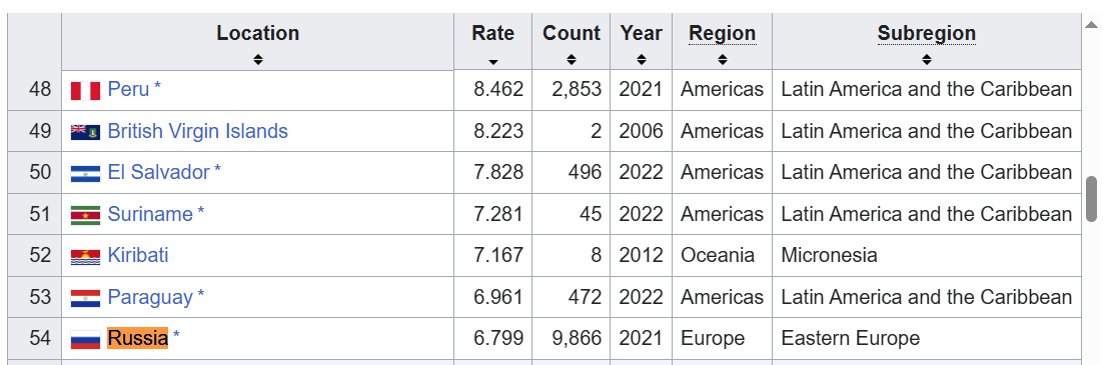Click the Kiribati flag icon

click(x=85, y=256)
